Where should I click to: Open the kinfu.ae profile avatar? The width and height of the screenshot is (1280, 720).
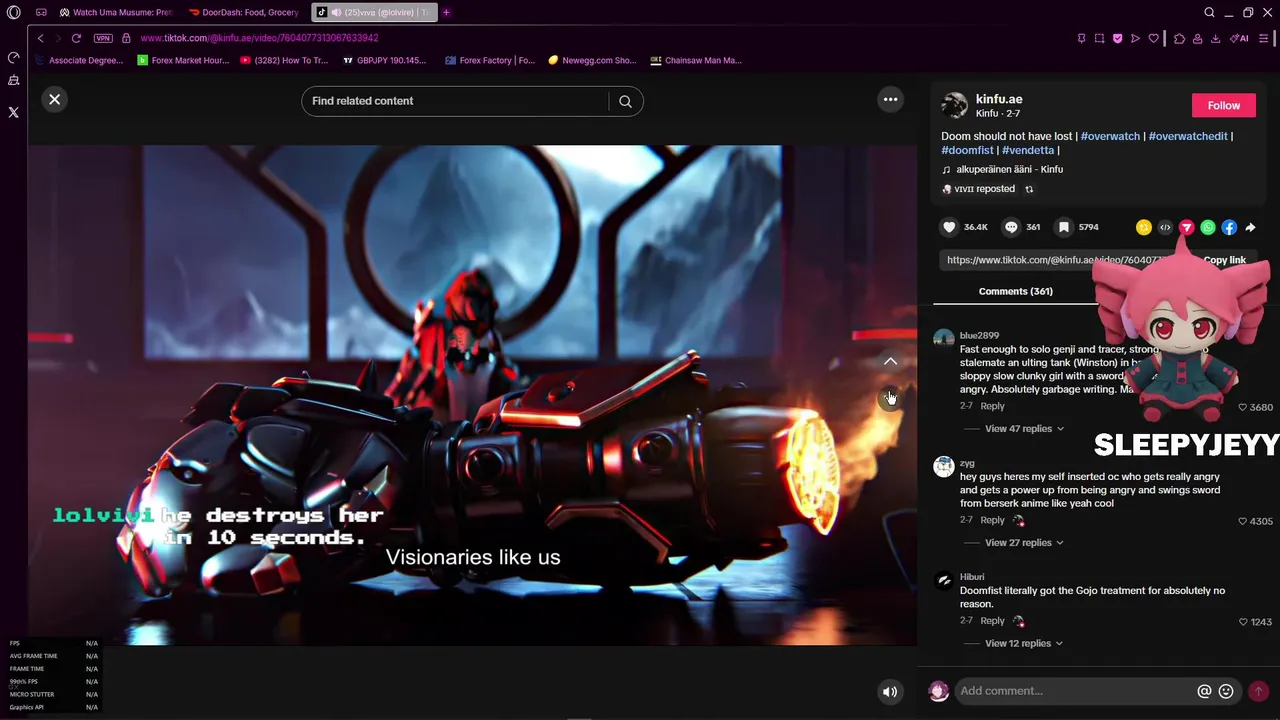pos(954,105)
